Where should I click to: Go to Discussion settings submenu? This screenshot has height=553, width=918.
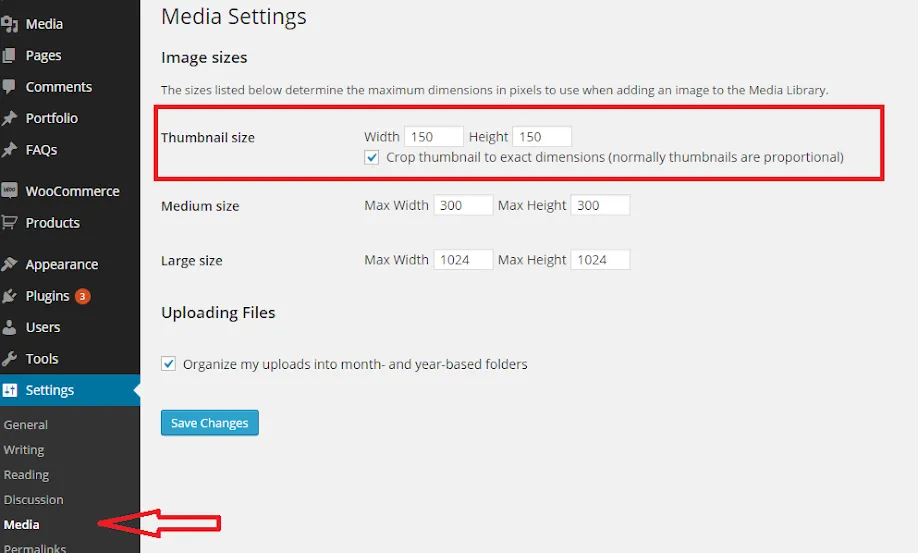coord(33,500)
